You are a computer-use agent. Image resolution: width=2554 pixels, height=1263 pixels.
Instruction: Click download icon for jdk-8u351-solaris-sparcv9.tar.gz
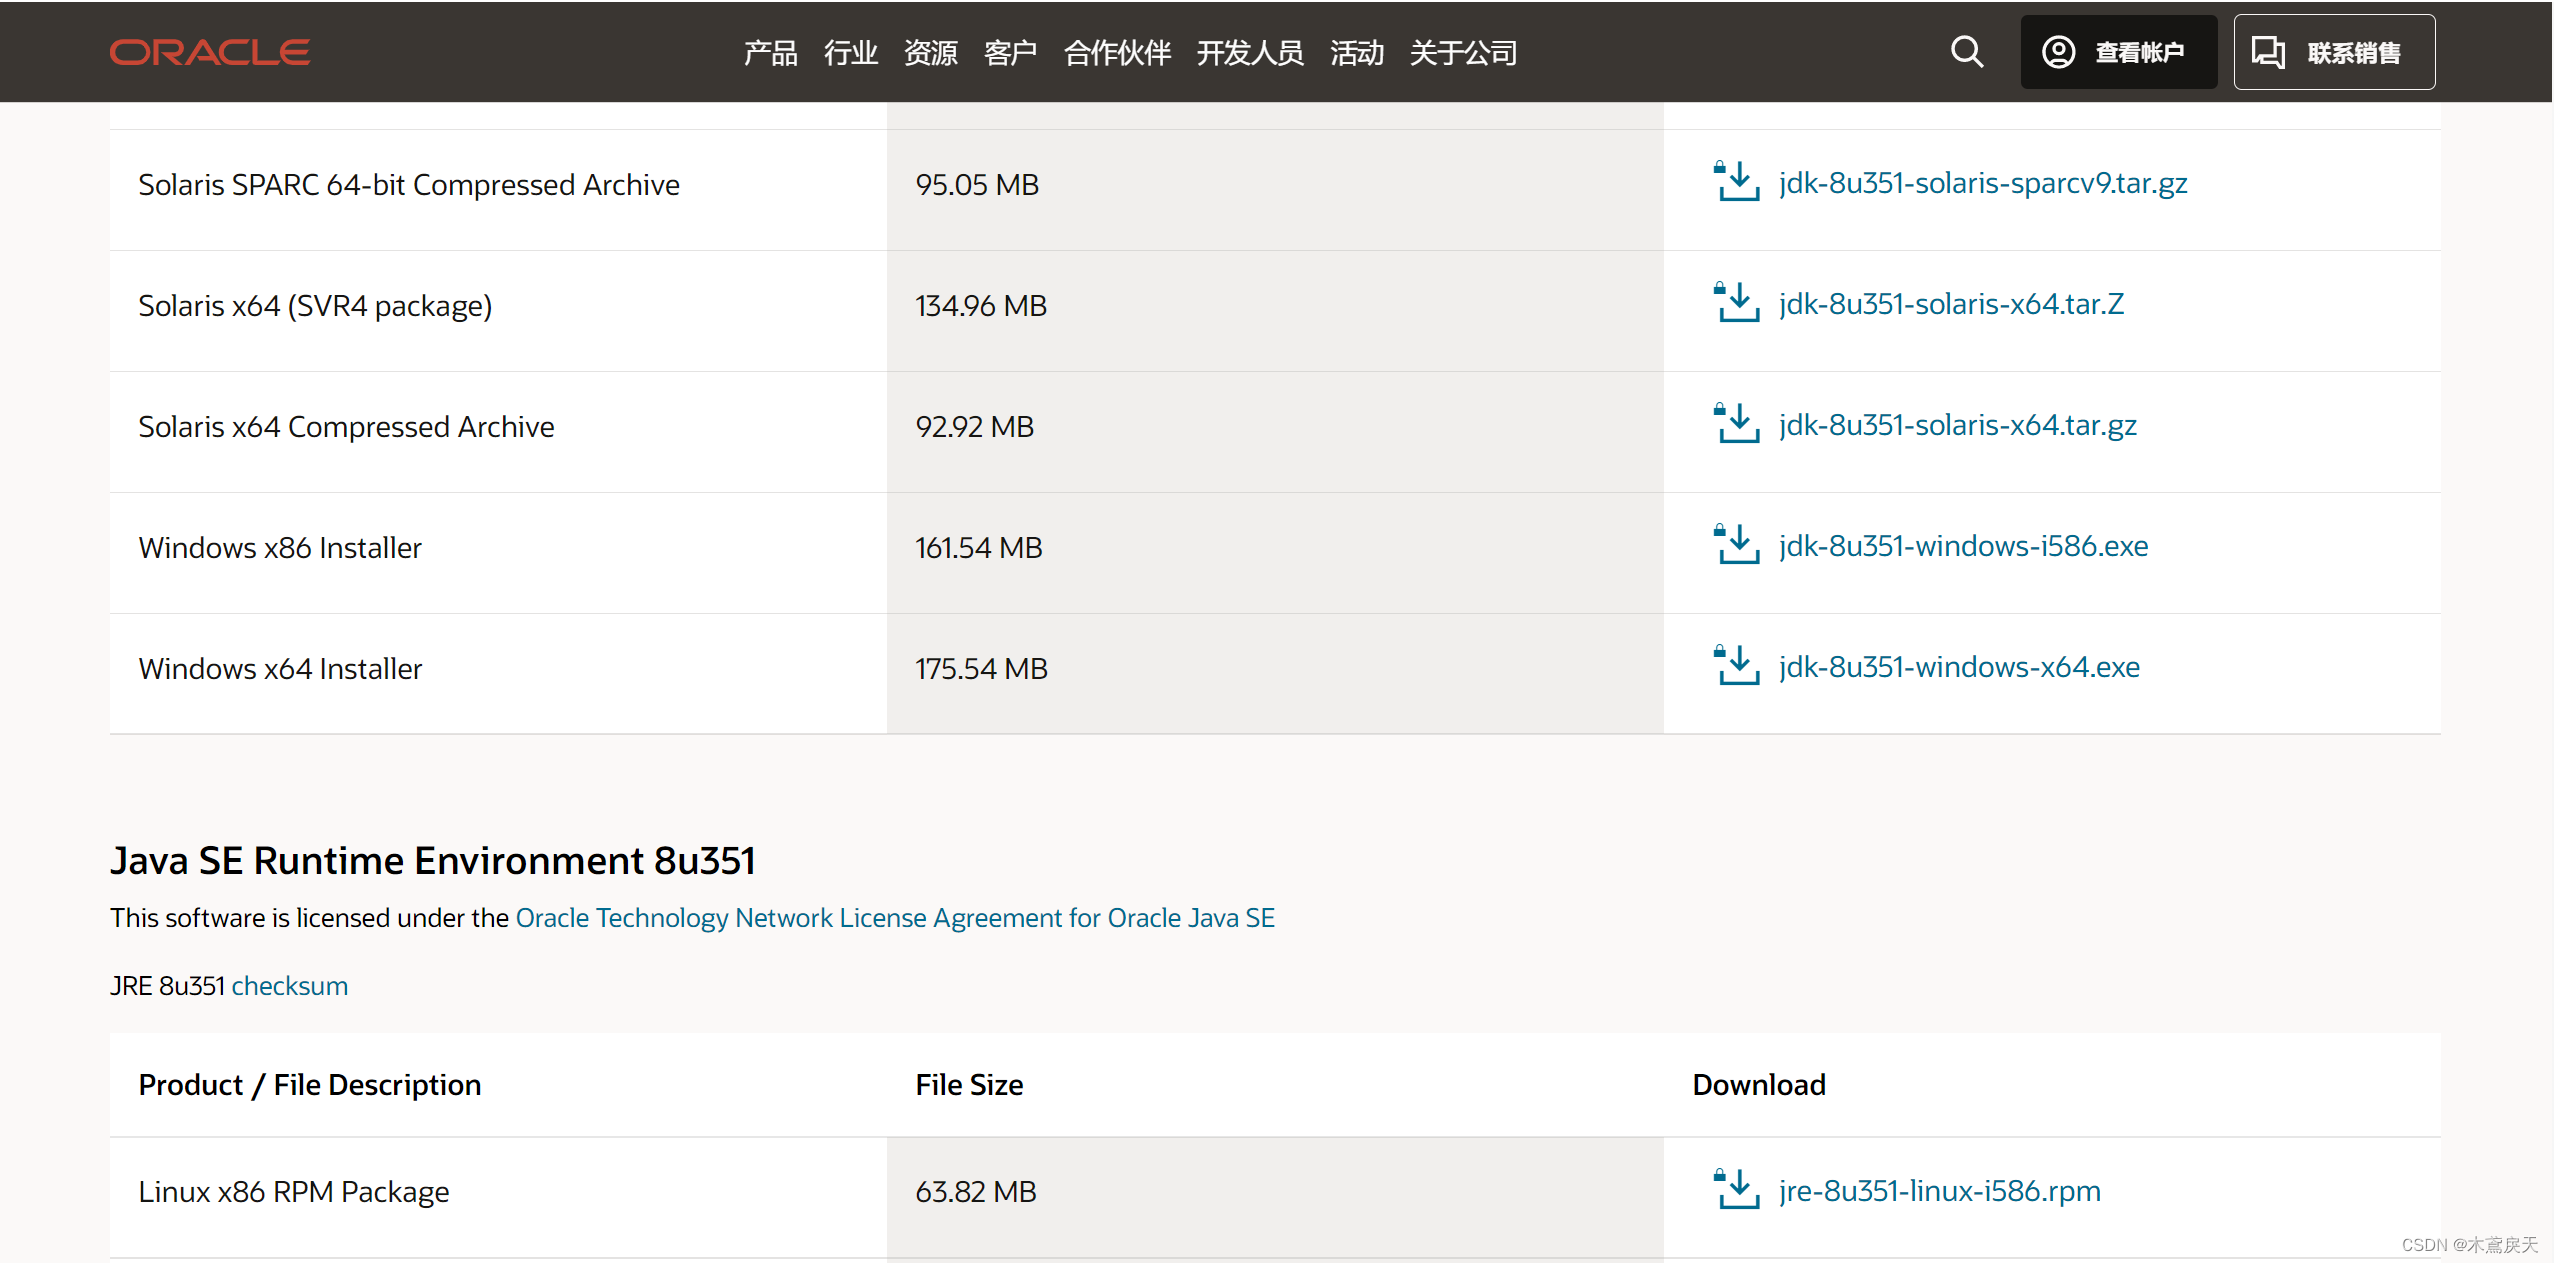tap(1736, 182)
